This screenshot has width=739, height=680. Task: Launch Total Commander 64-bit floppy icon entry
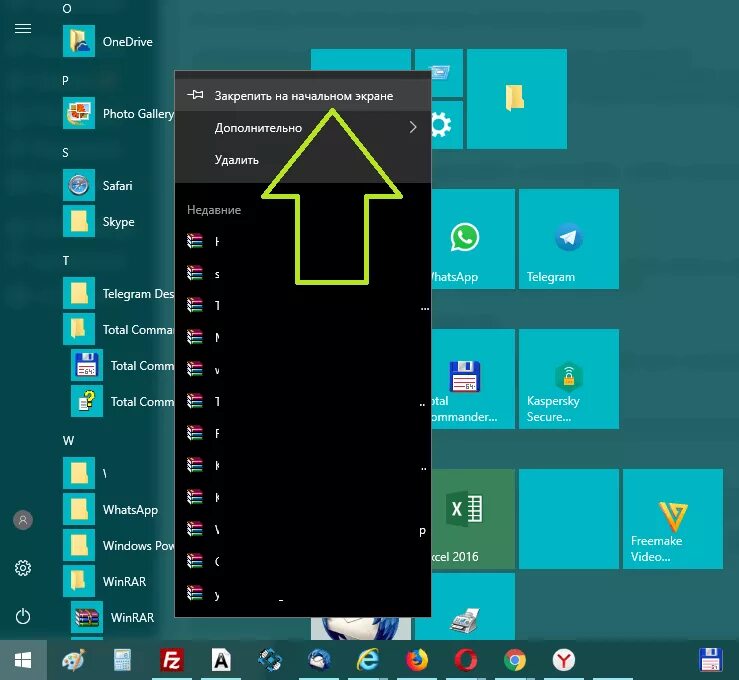click(x=123, y=366)
